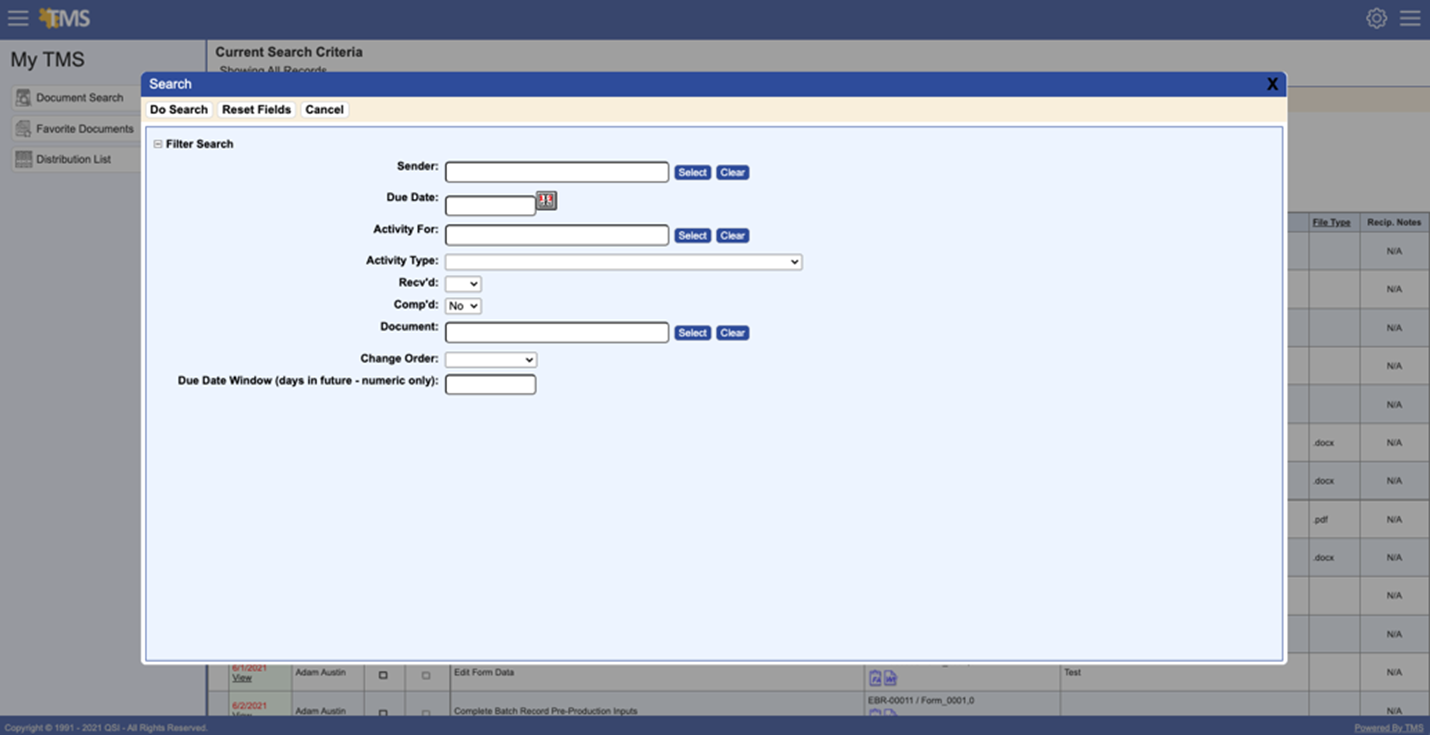Close the Search dialog with X
The image size is (1430, 735).
tap(1272, 85)
